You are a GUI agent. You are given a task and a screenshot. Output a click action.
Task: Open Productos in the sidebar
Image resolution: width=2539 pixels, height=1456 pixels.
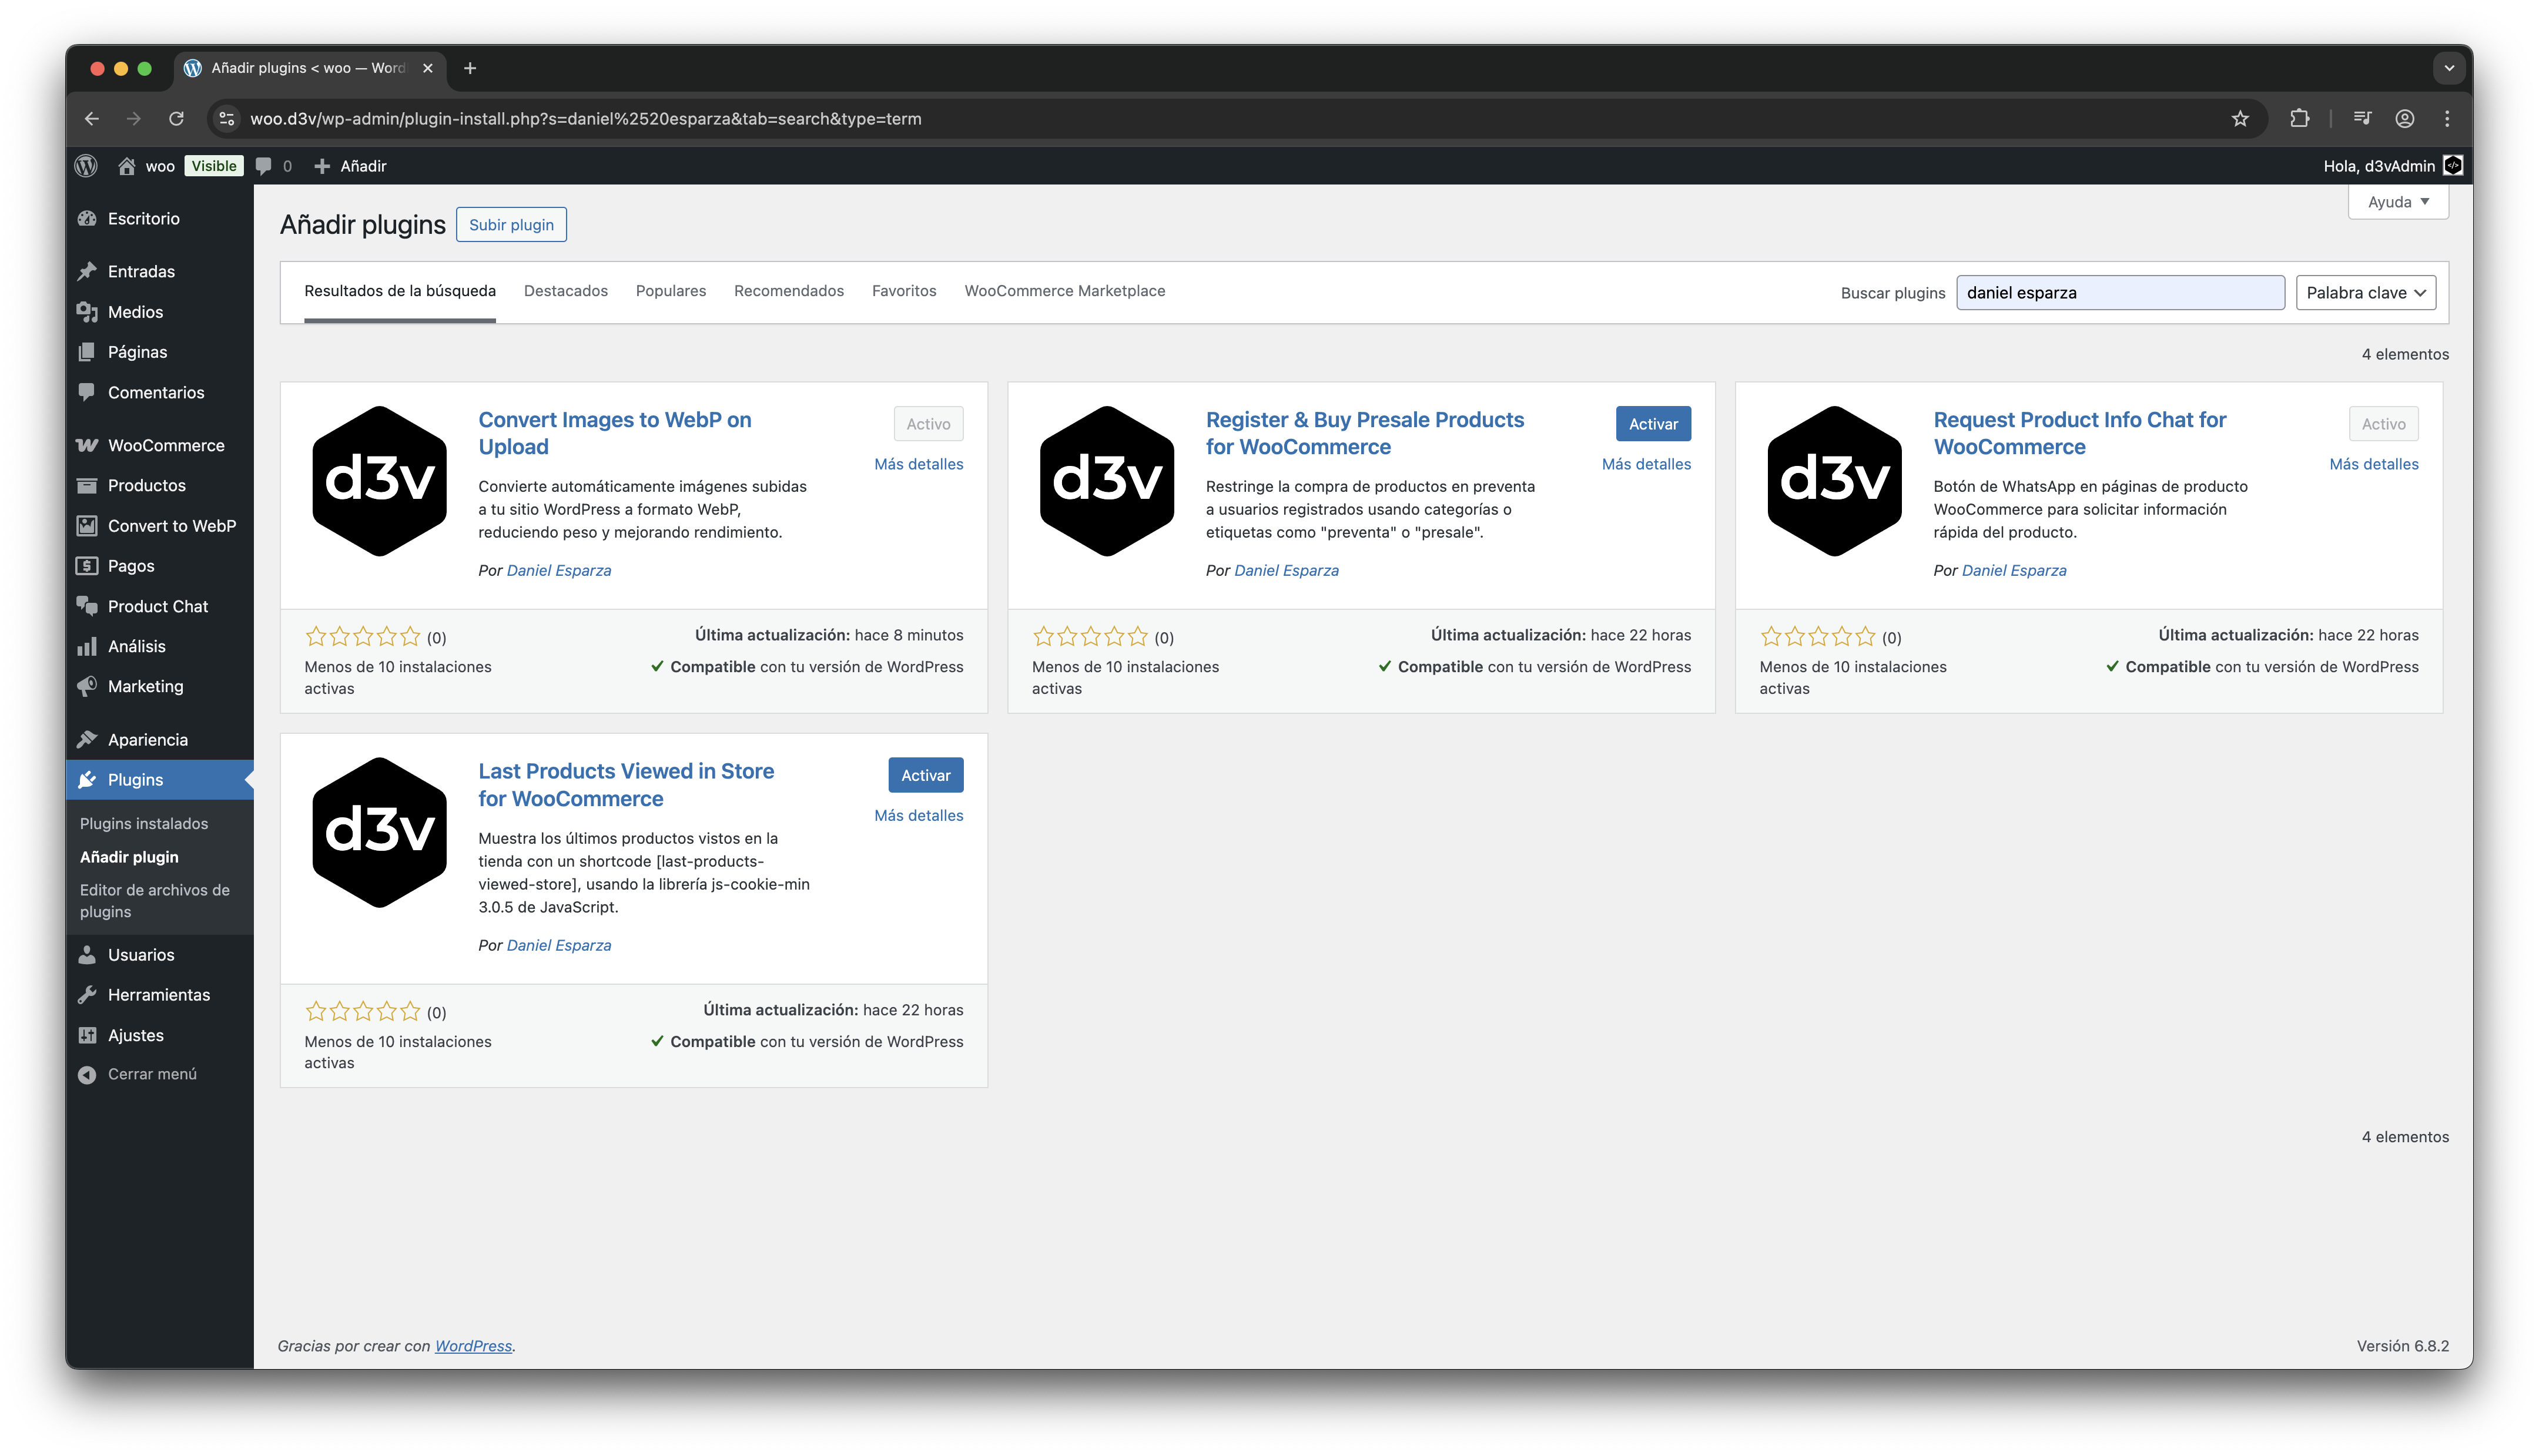(160, 485)
